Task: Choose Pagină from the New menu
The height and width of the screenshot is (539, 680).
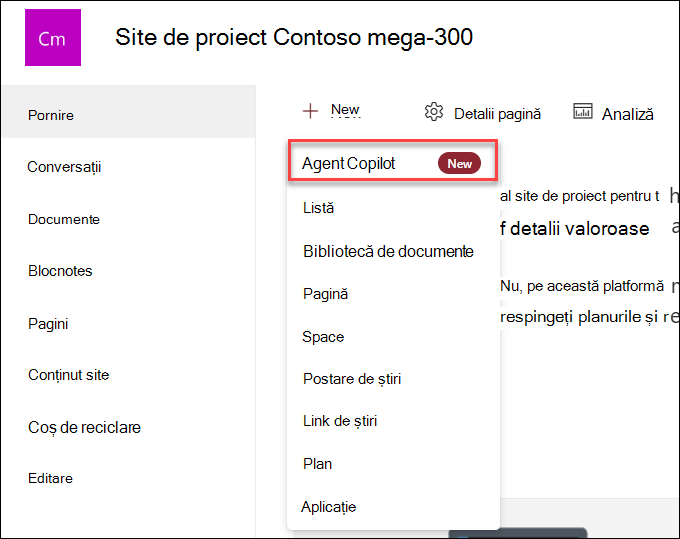Action: coord(325,294)
